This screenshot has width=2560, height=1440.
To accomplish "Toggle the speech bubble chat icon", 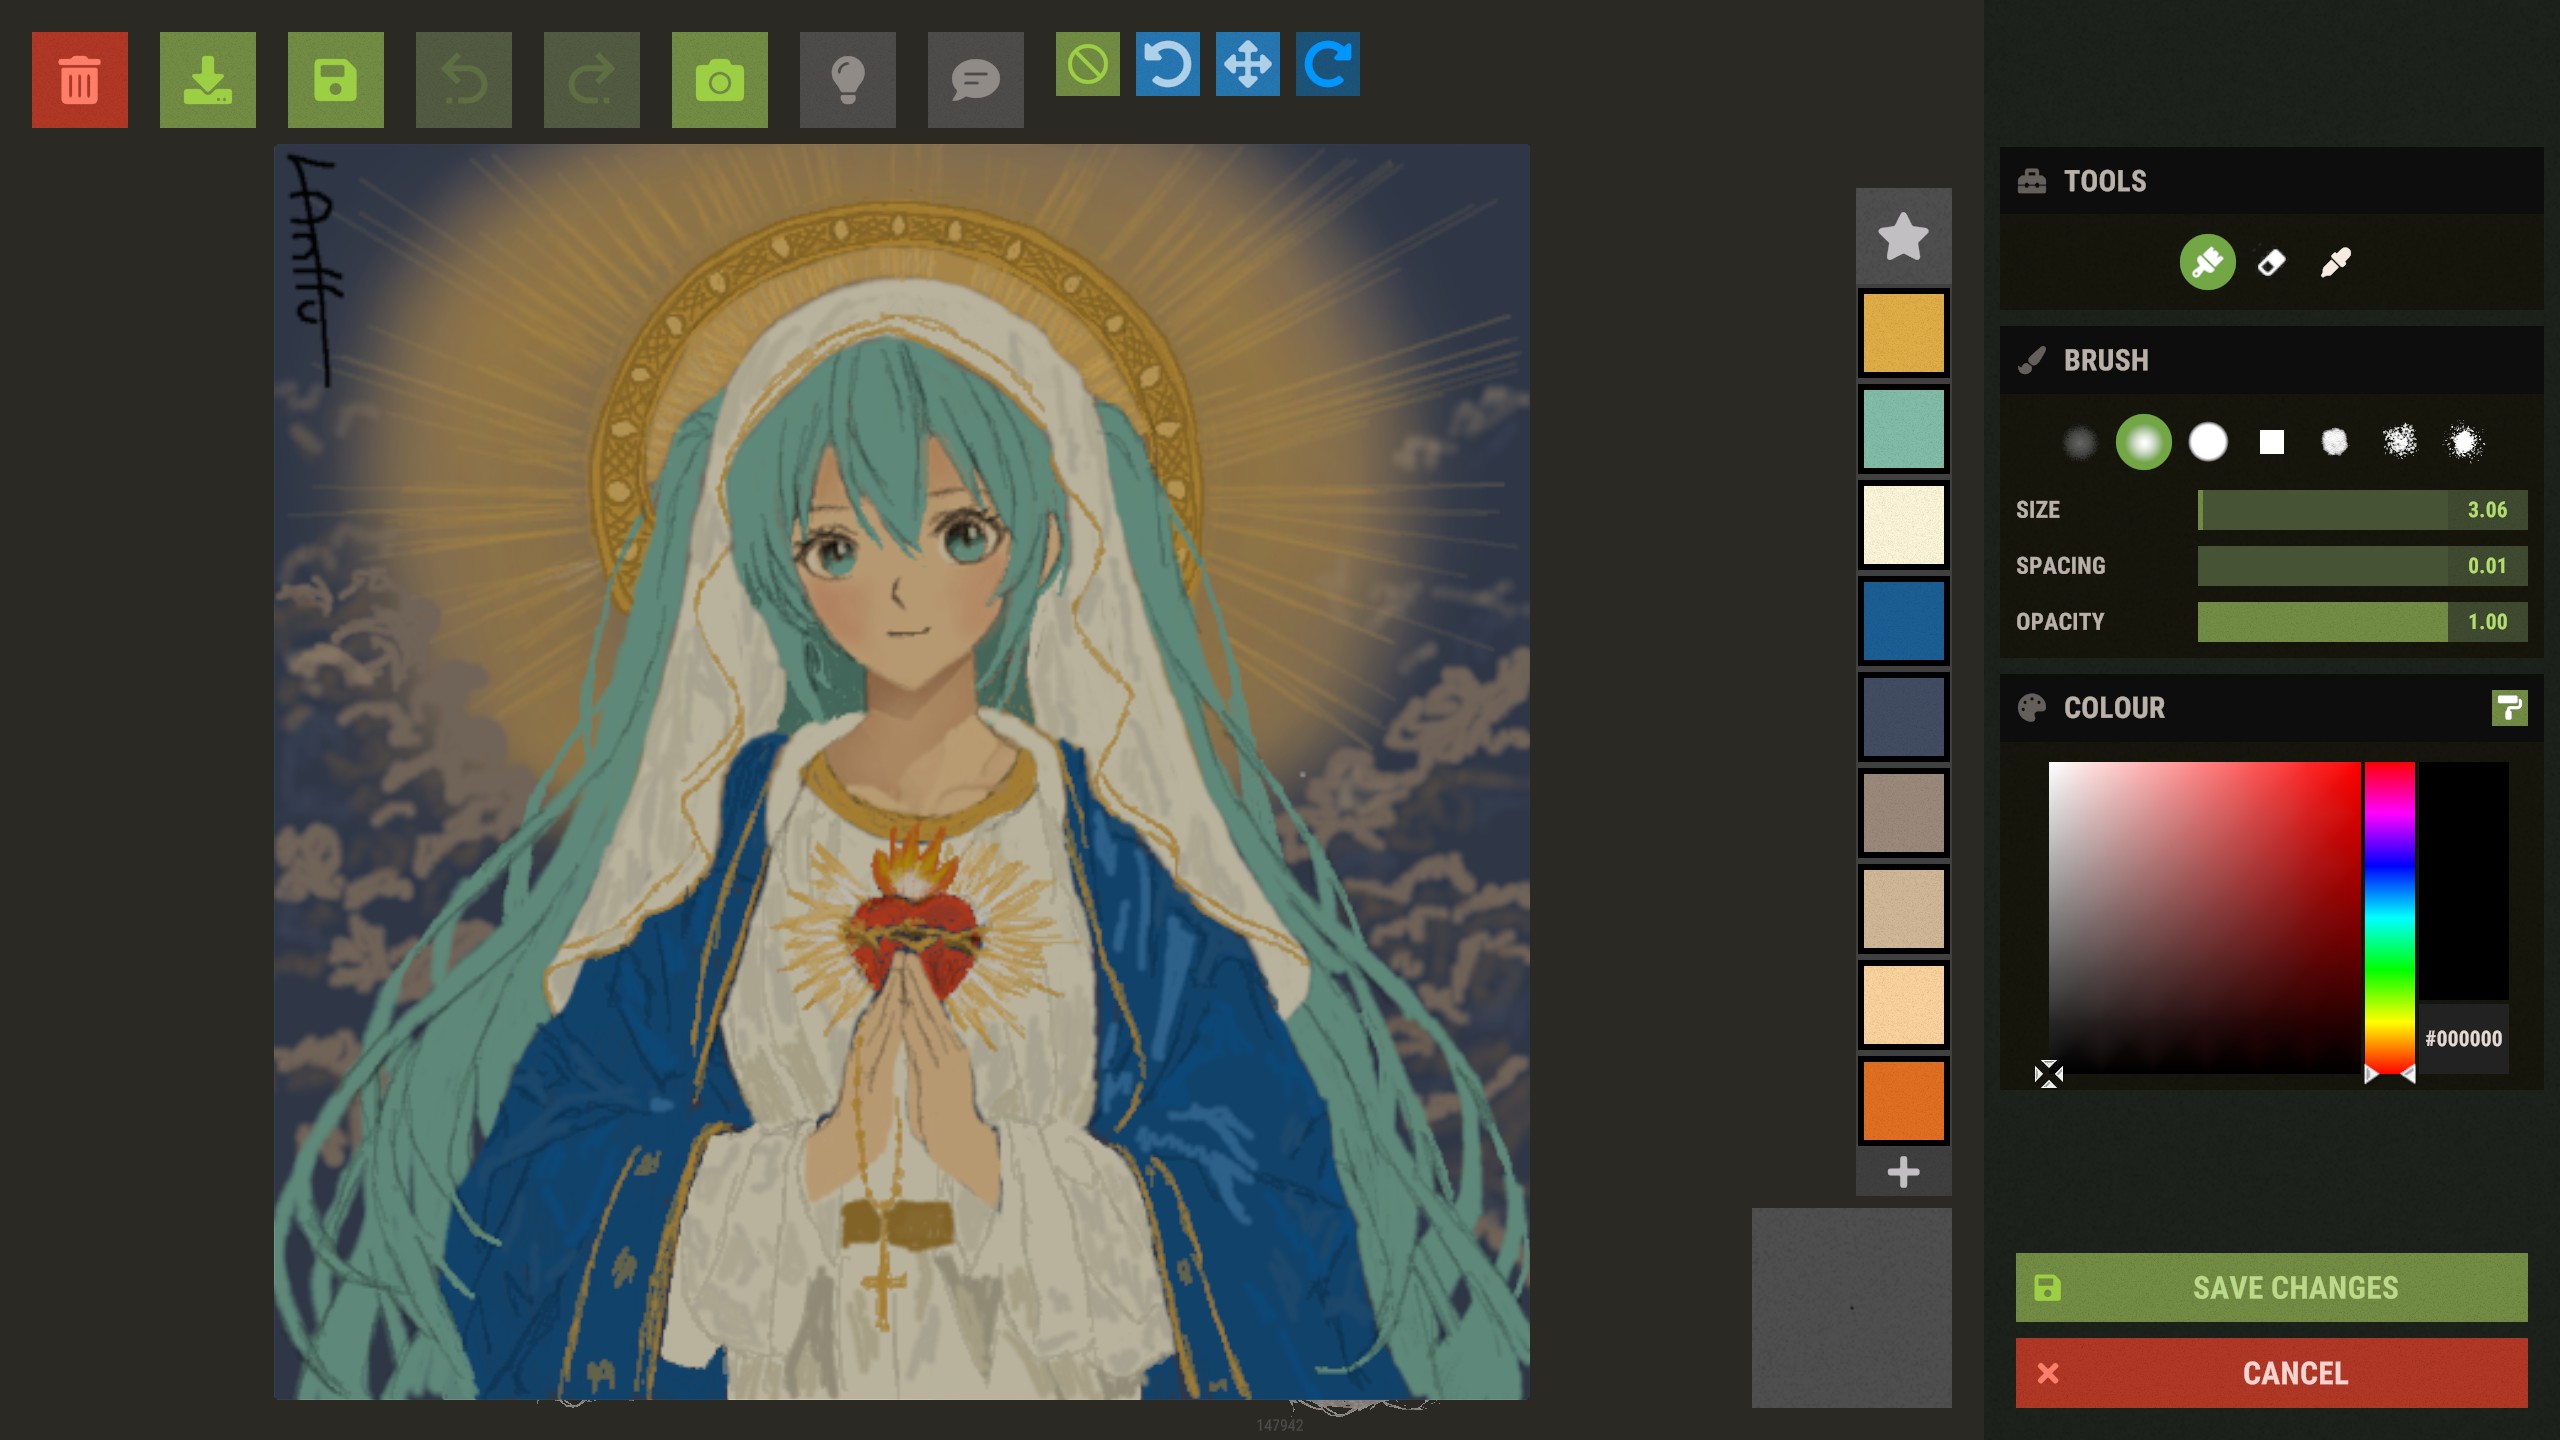I will [976, 80].
